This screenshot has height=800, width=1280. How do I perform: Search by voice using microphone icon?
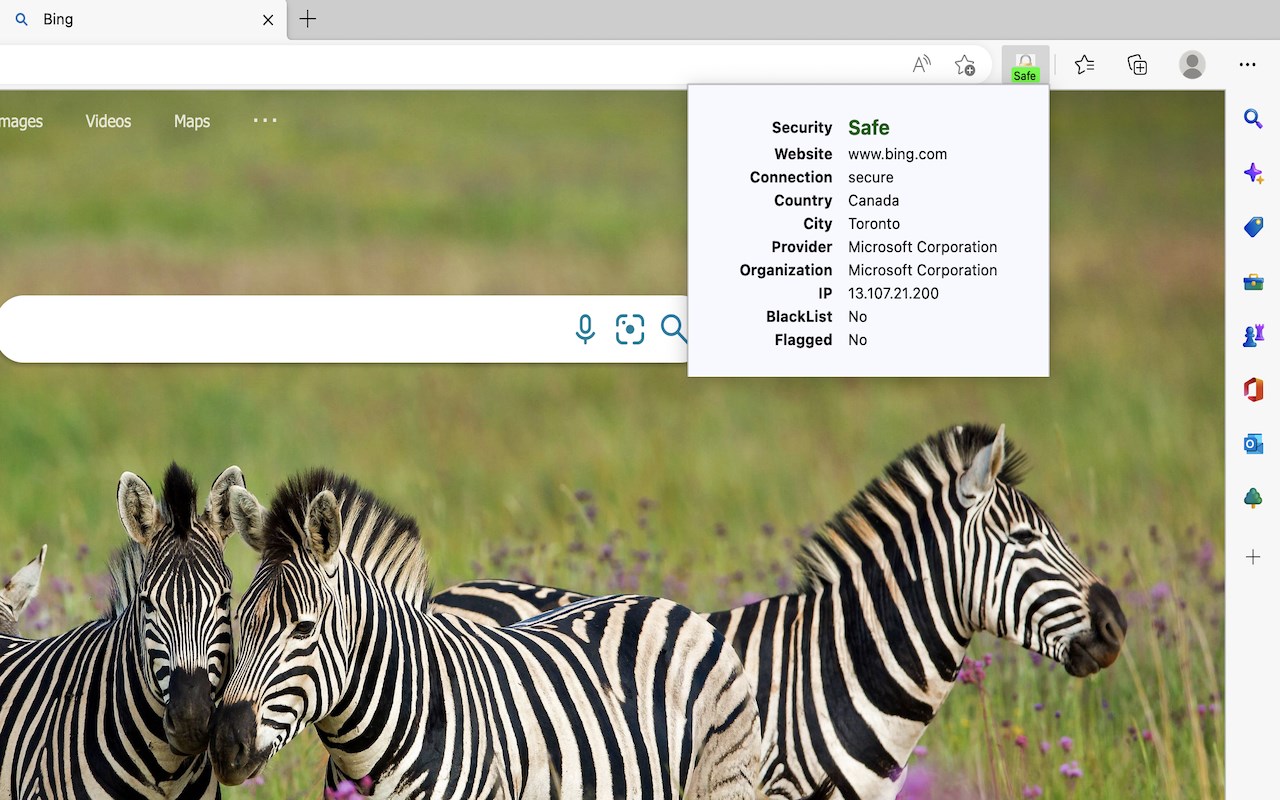point(585,329)
